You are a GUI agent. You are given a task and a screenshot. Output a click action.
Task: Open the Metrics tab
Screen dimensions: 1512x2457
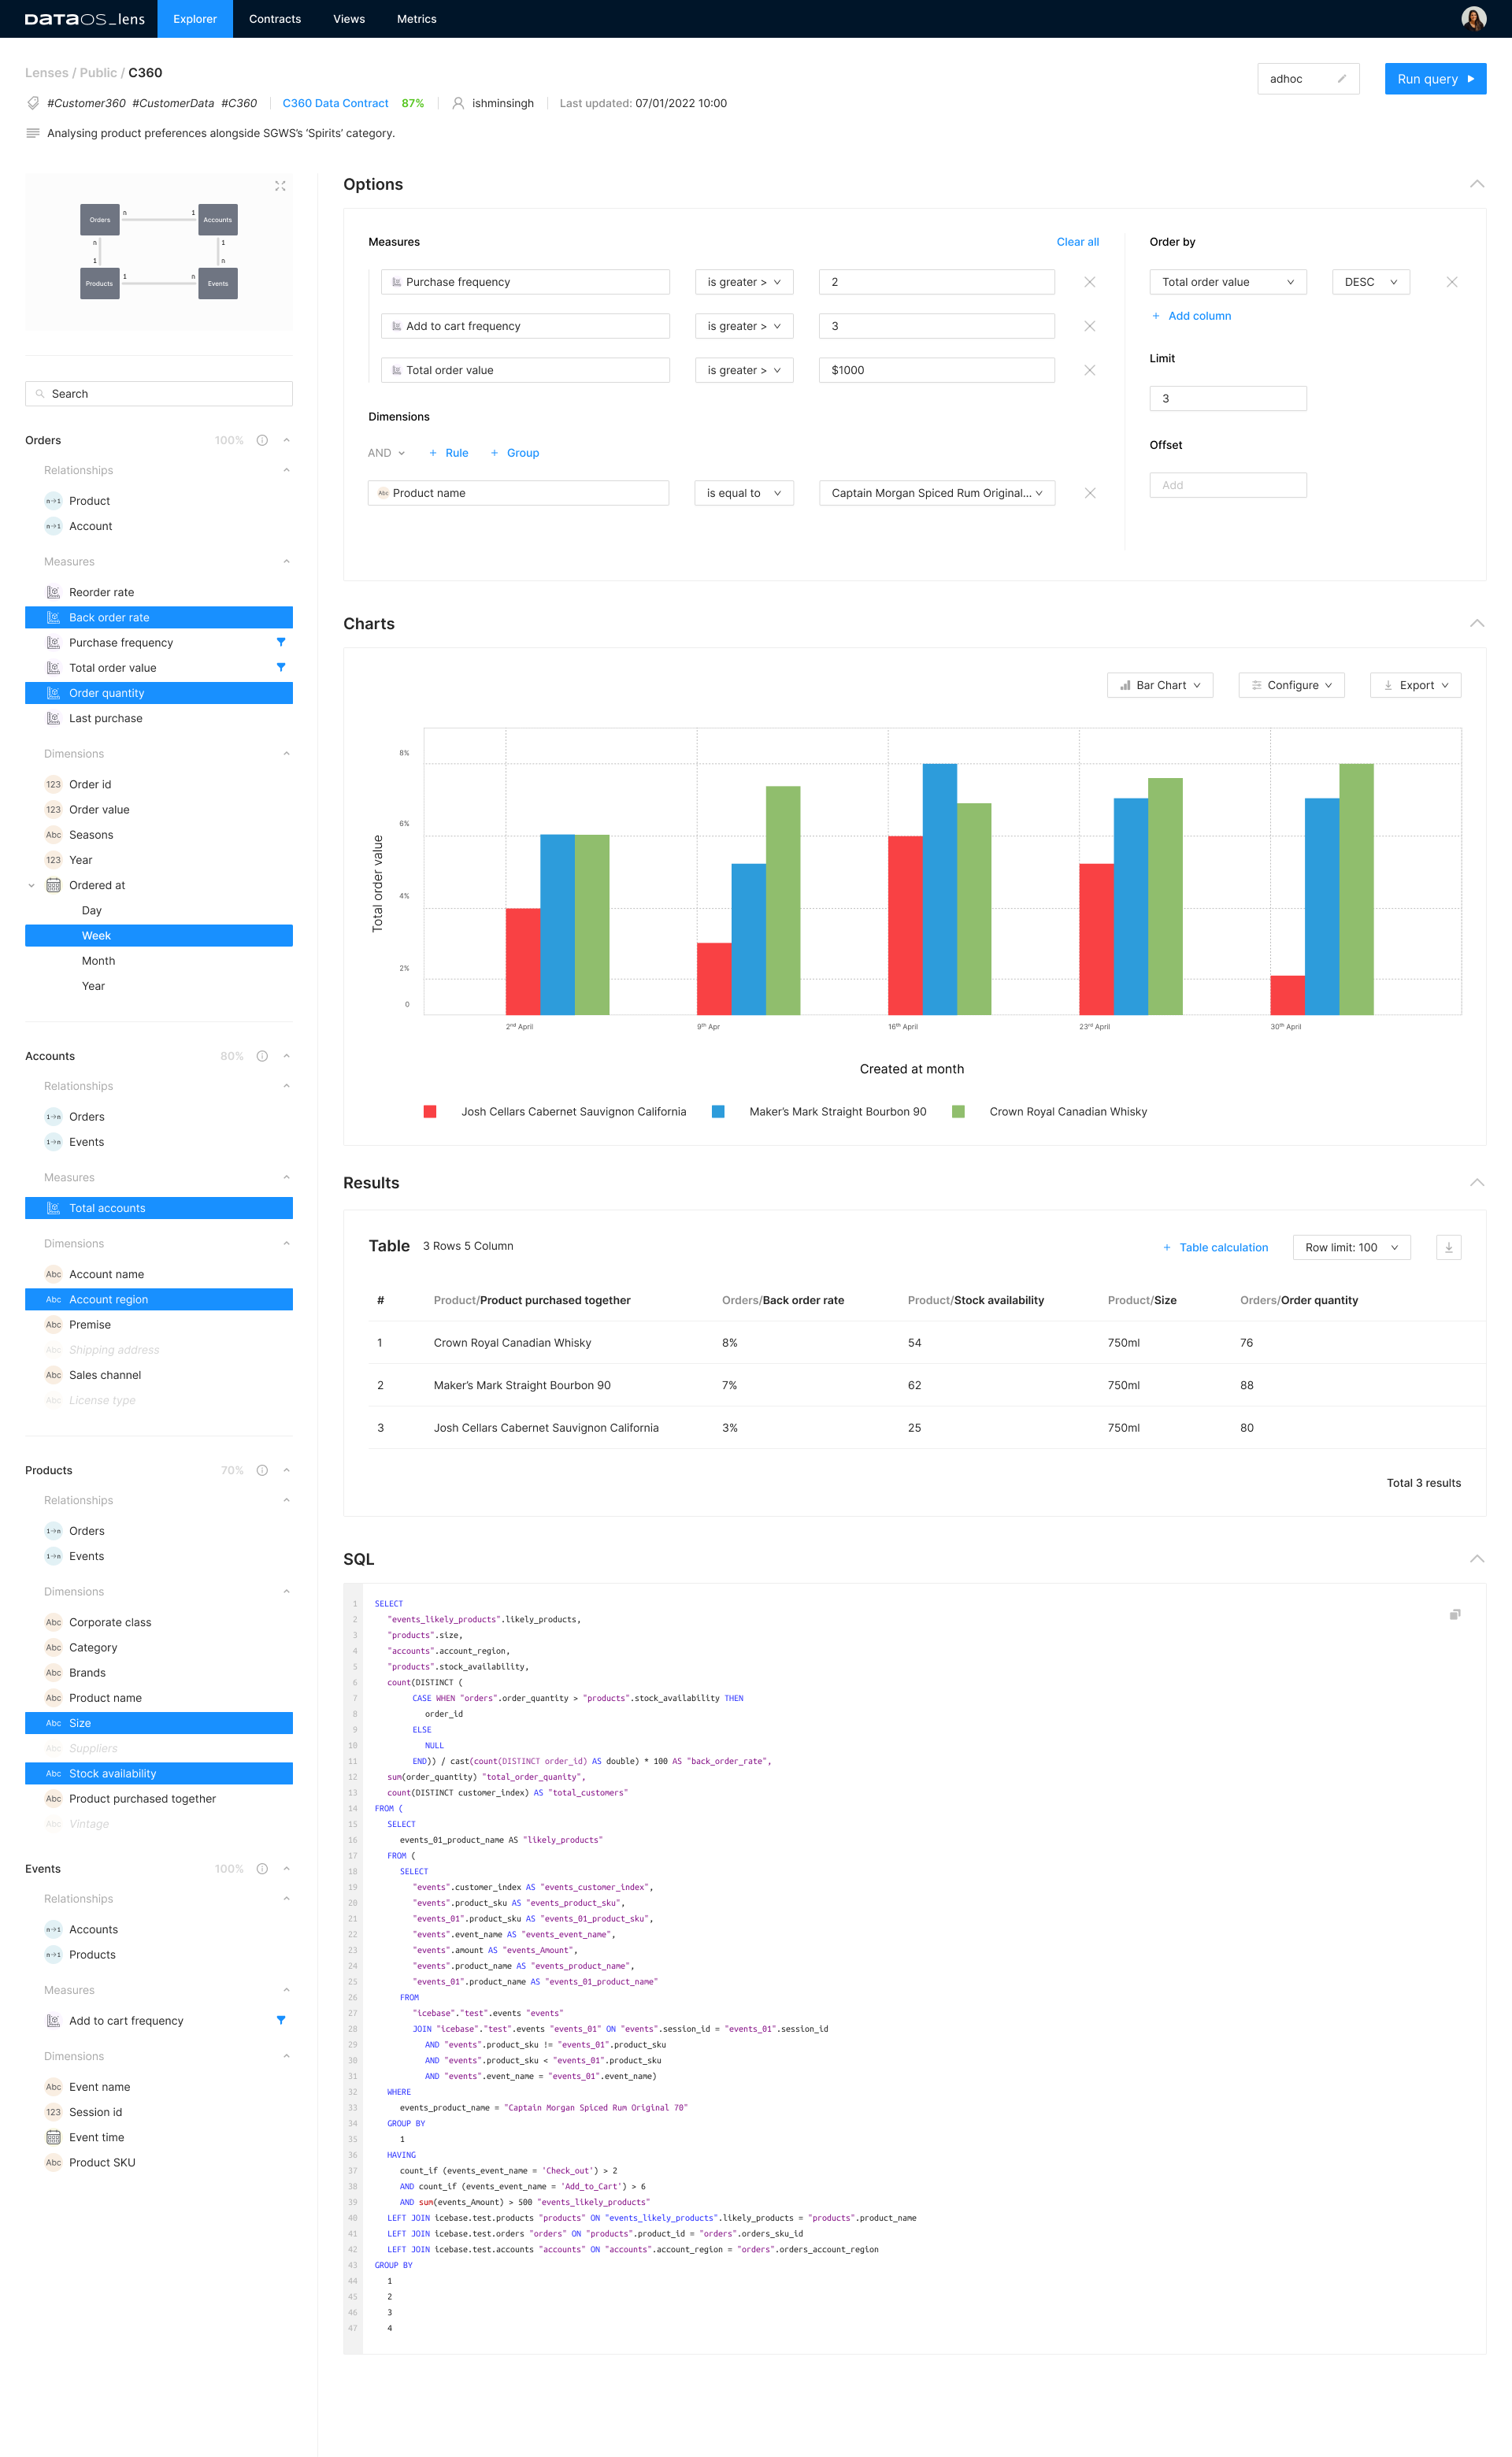[417, 19]
